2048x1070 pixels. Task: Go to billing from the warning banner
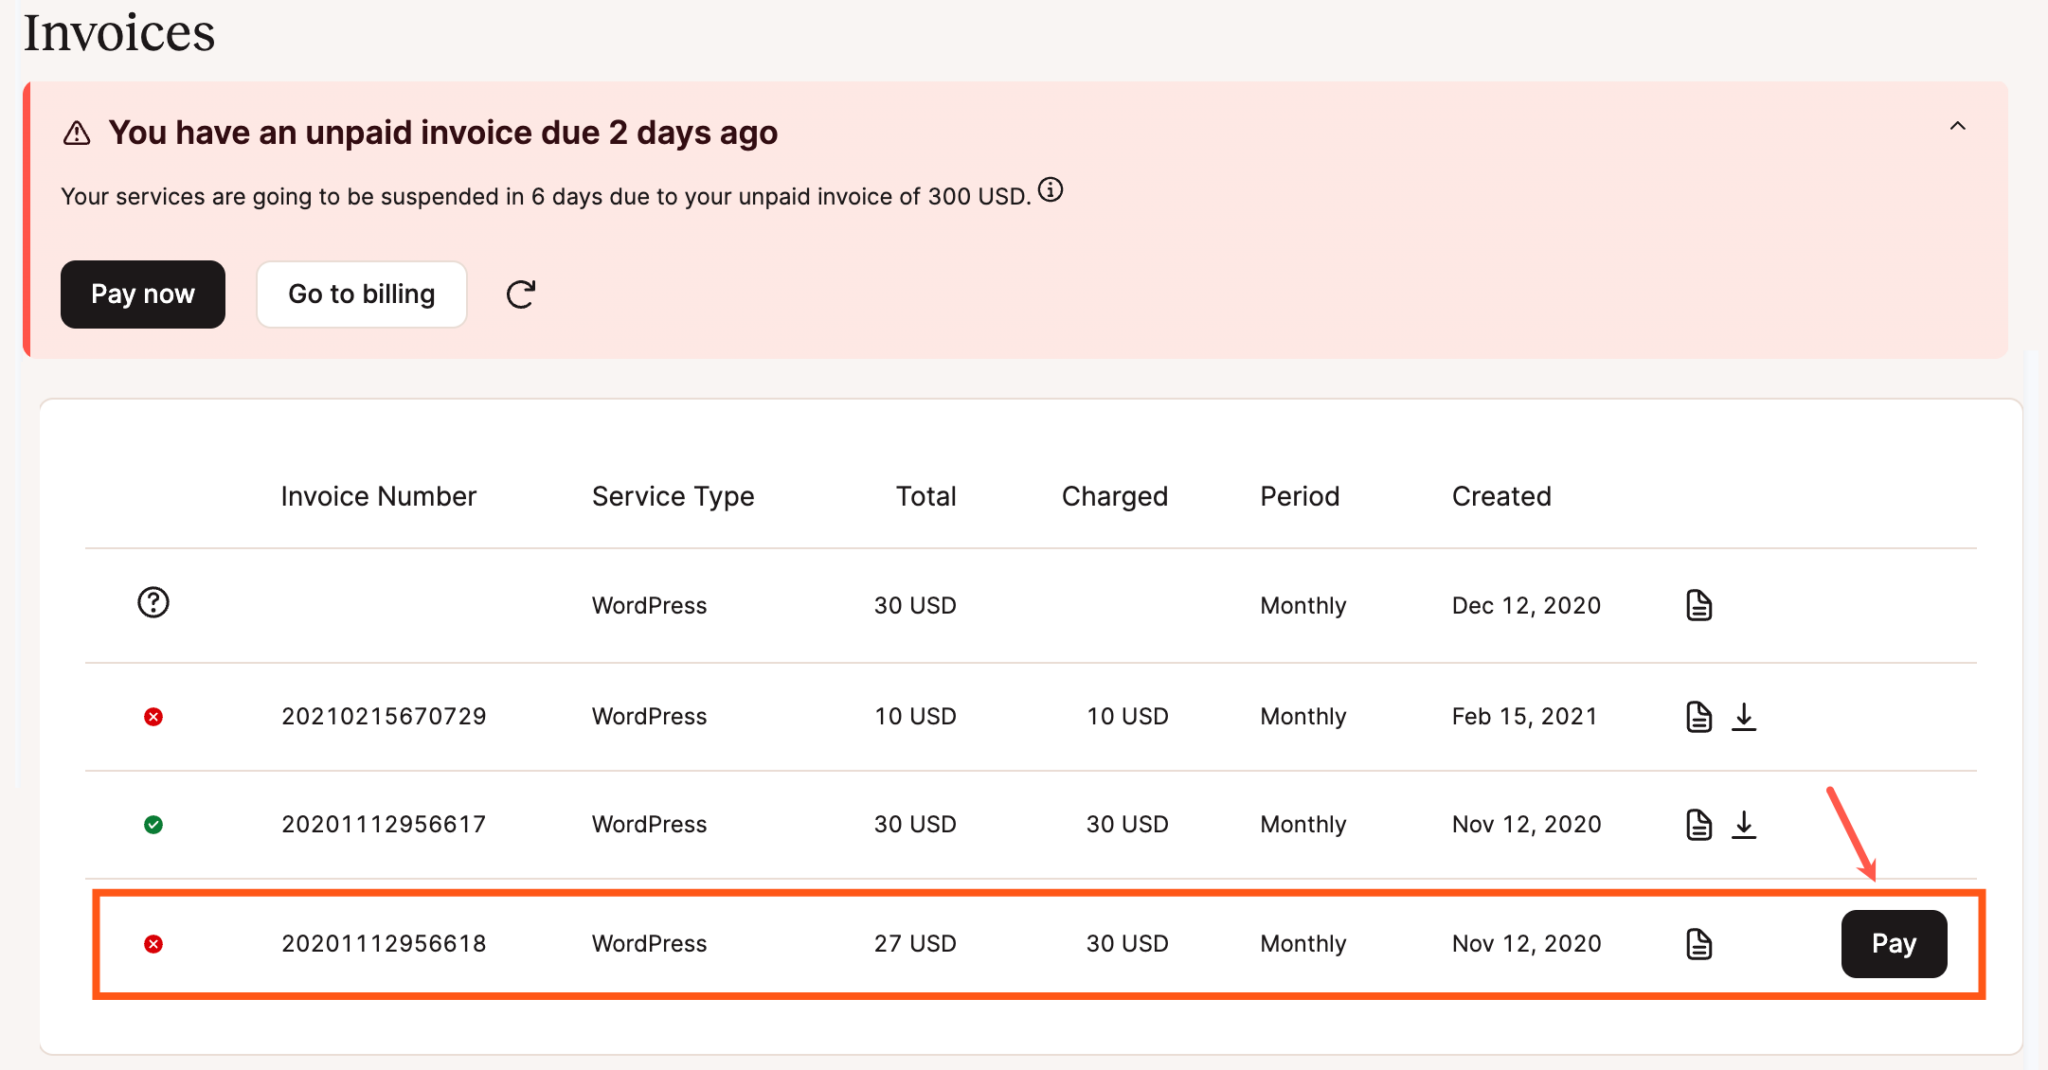pos(361,293)
